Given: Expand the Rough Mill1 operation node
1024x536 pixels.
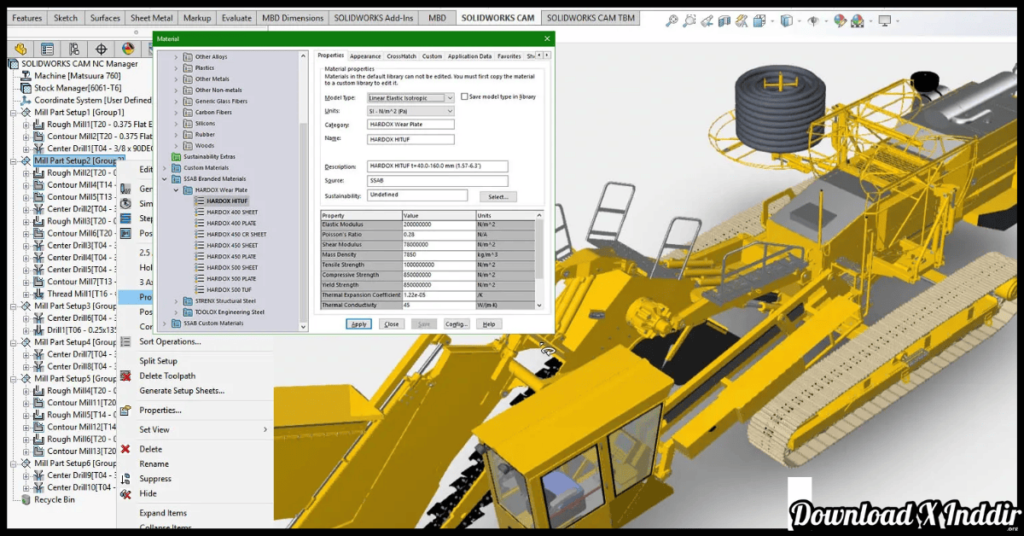Looking at the screenshot, I should (x=25, y=124).
